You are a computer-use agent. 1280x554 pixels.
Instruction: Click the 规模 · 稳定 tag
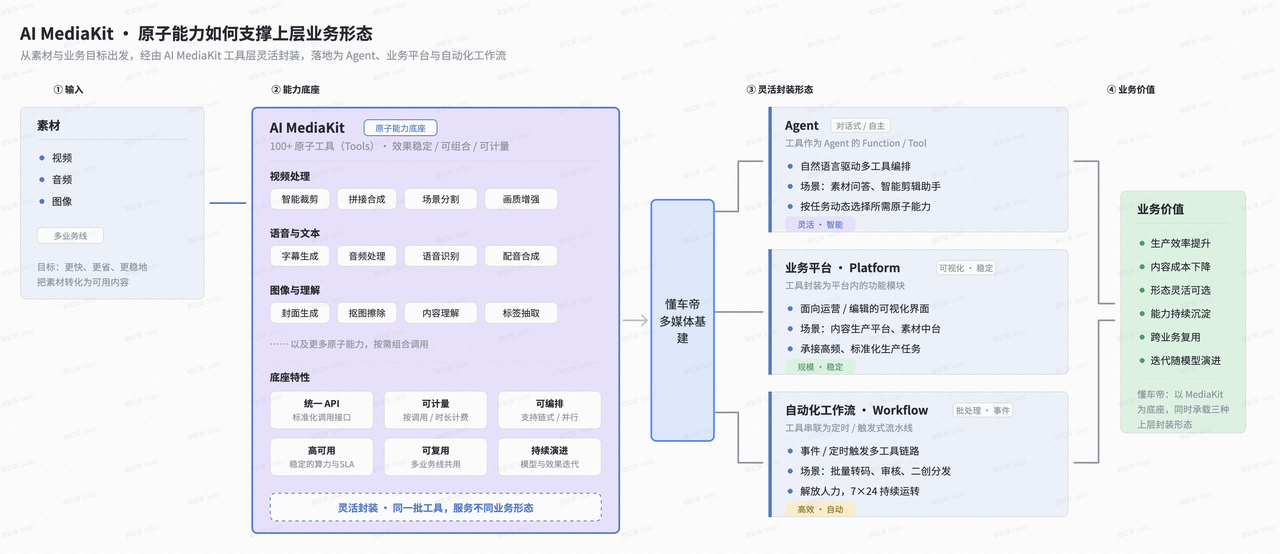coord(820,367)
